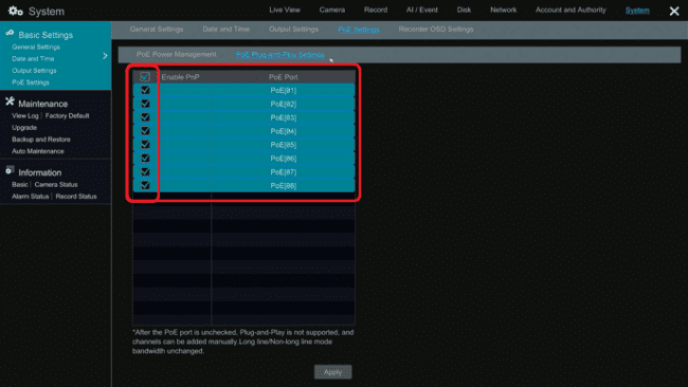This screenshot has width=688, height=387.
Task: Open Factory Default under Maintenance
Action: pyautogui.click(x=67, y=116)
